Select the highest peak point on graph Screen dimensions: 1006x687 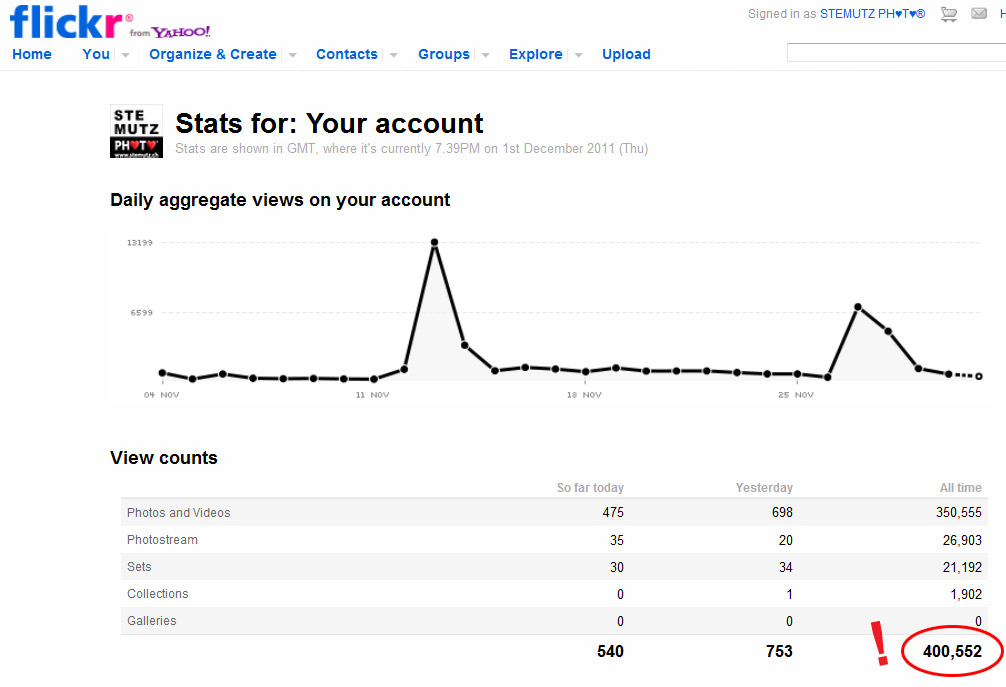click(x=434, y=242)
